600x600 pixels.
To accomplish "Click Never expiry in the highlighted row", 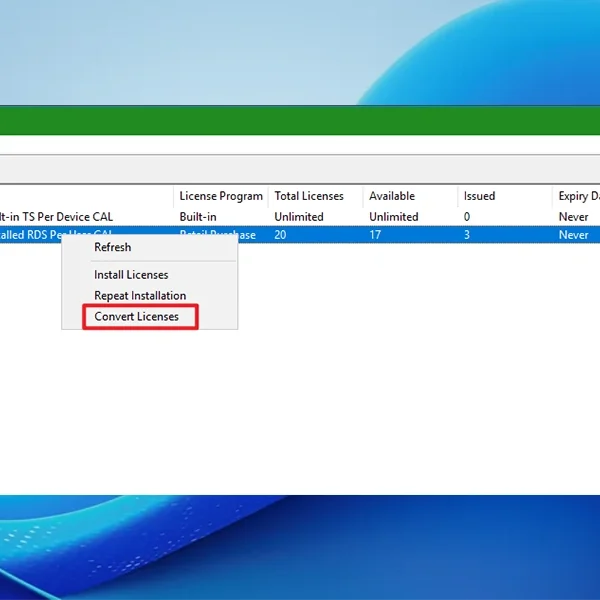I will [574, 235].
